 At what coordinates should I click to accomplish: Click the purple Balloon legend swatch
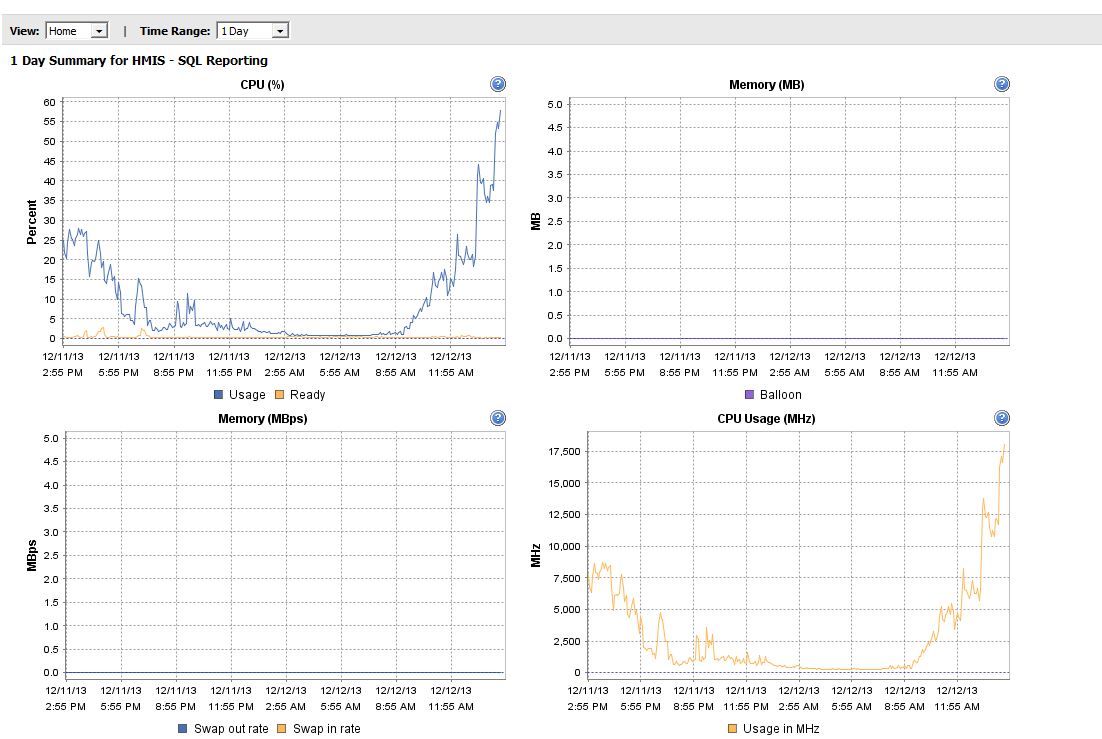point(750,395)
